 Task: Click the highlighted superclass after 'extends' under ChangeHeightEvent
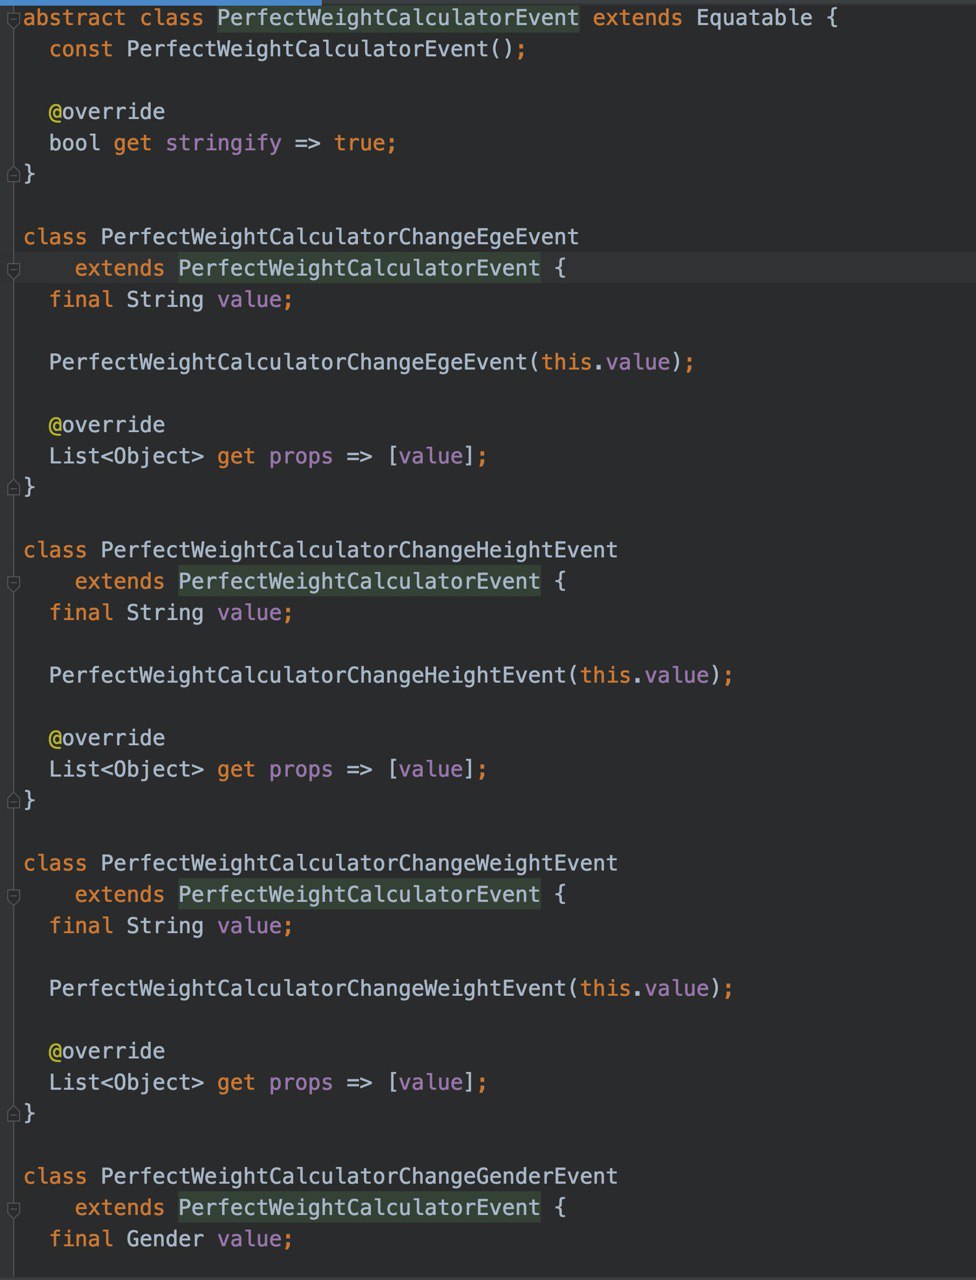[359, 581]
